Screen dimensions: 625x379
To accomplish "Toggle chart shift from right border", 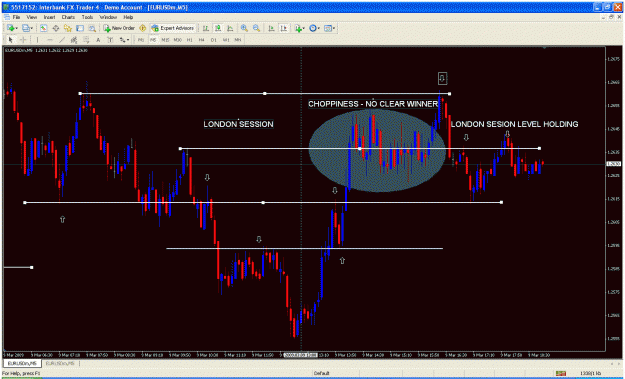I will tap(283, 28).
